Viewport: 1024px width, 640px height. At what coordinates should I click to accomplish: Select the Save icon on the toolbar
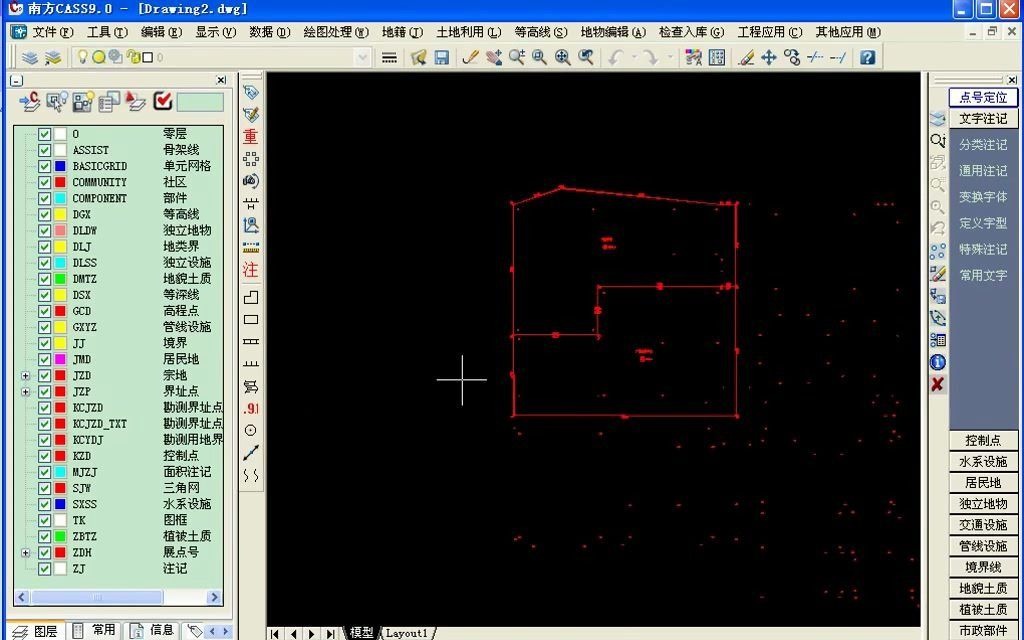(x=443, y=57)
